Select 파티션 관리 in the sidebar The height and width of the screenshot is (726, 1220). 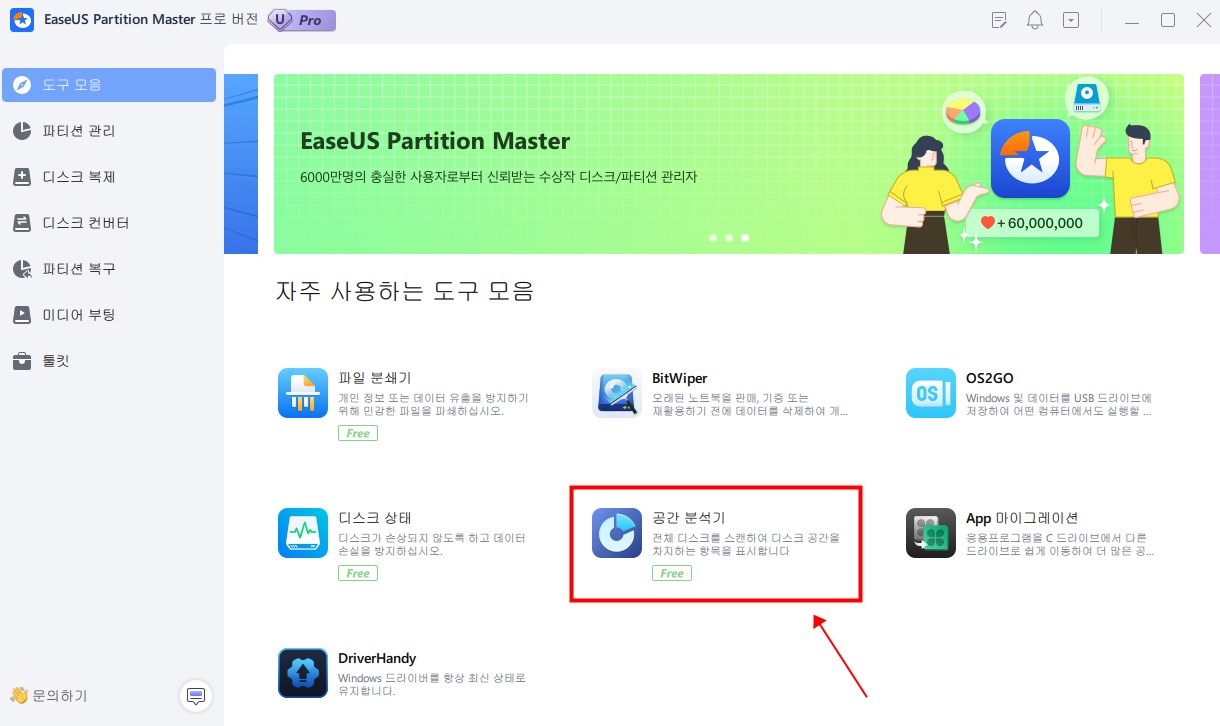point(78,131)
